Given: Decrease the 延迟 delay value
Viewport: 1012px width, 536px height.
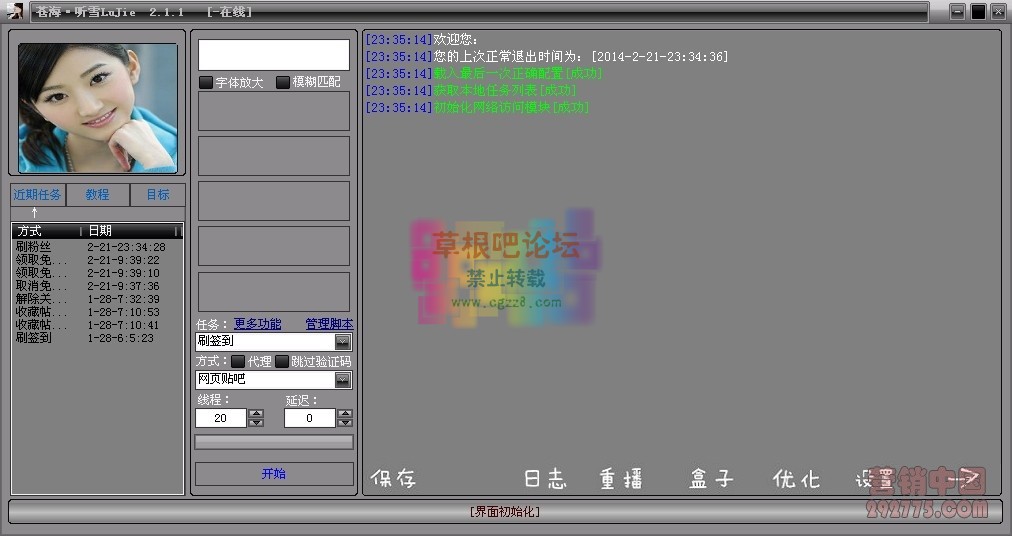Looking at the screenshot, I should [345, 422].
